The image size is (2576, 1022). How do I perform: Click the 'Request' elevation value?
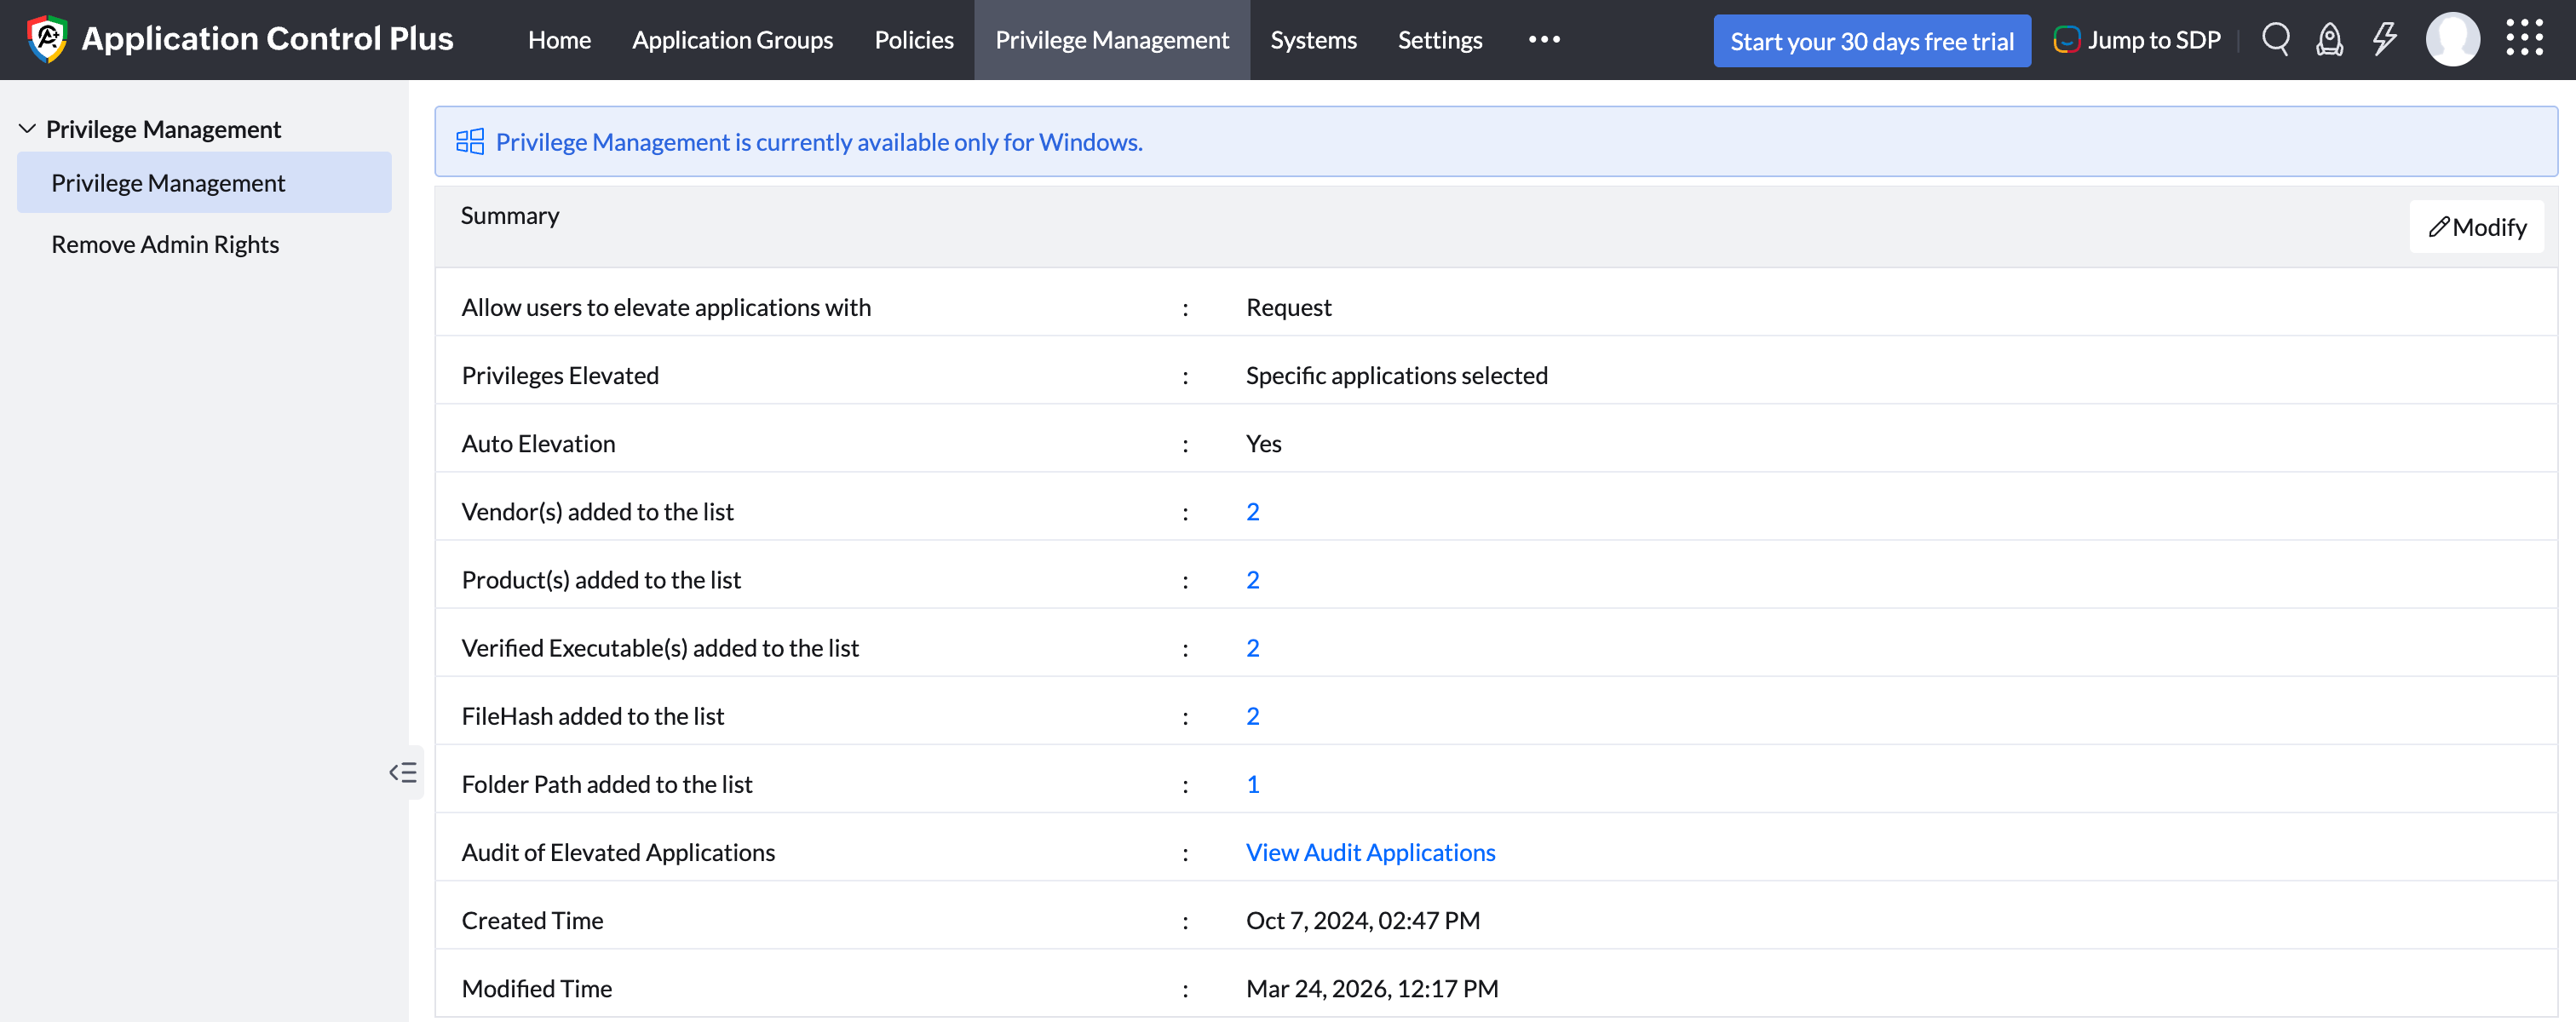[1288, 307]
